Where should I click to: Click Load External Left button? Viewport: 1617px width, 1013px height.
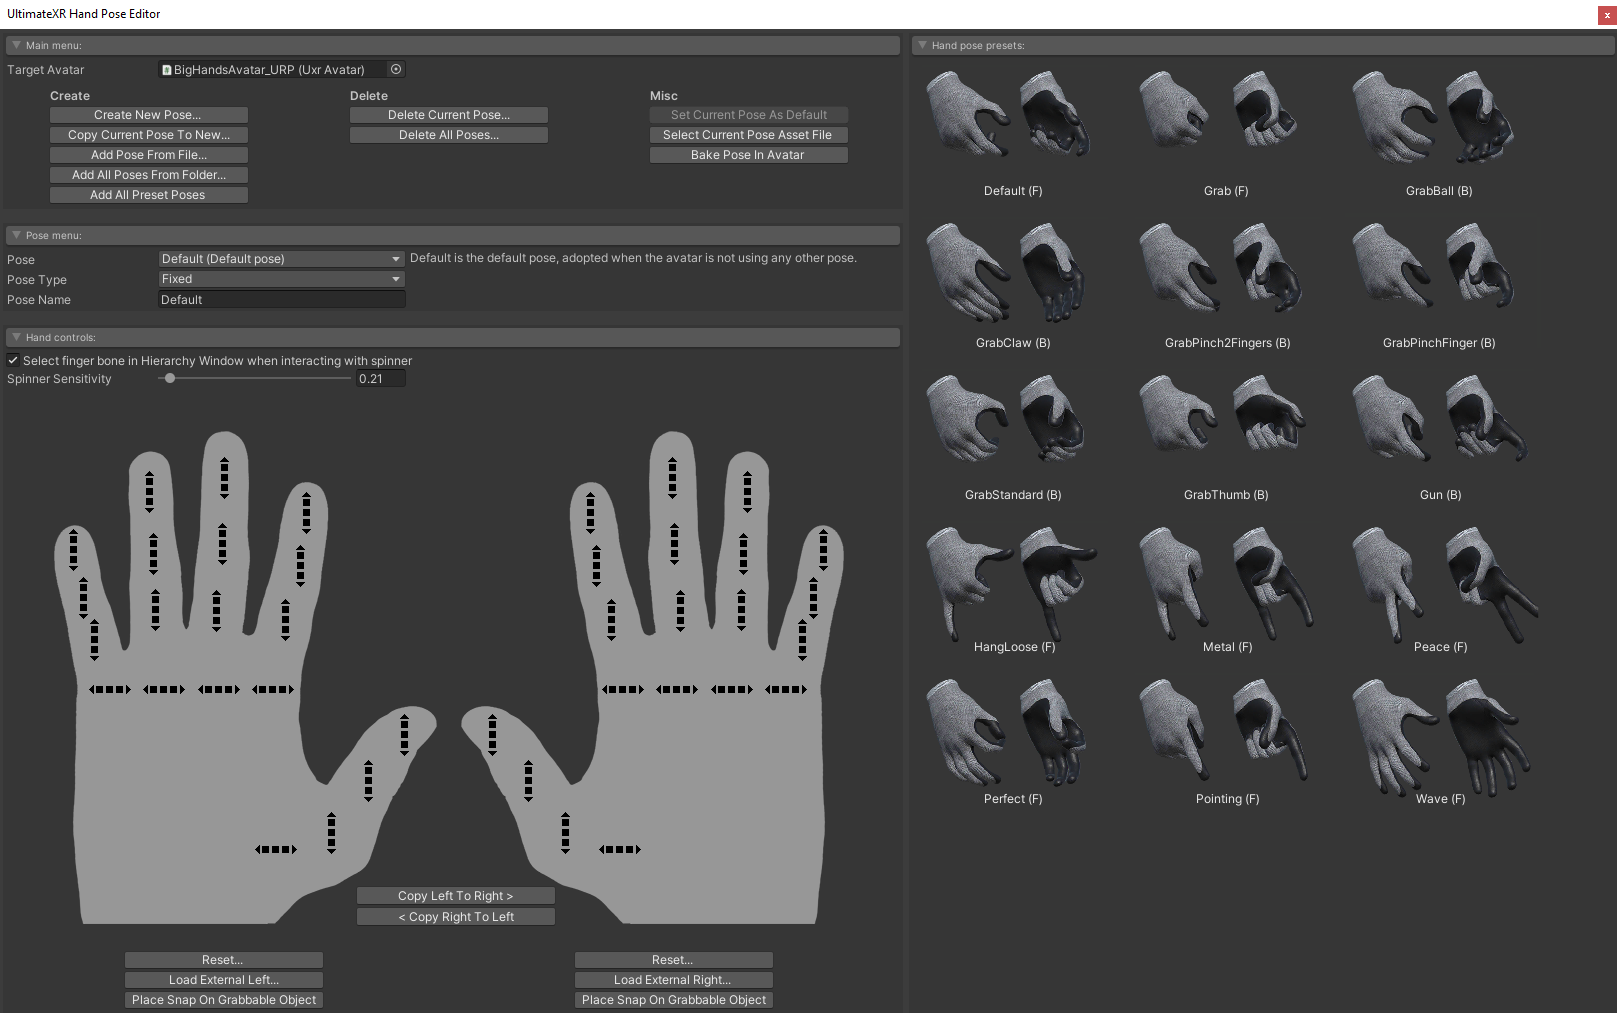point(224,980)
